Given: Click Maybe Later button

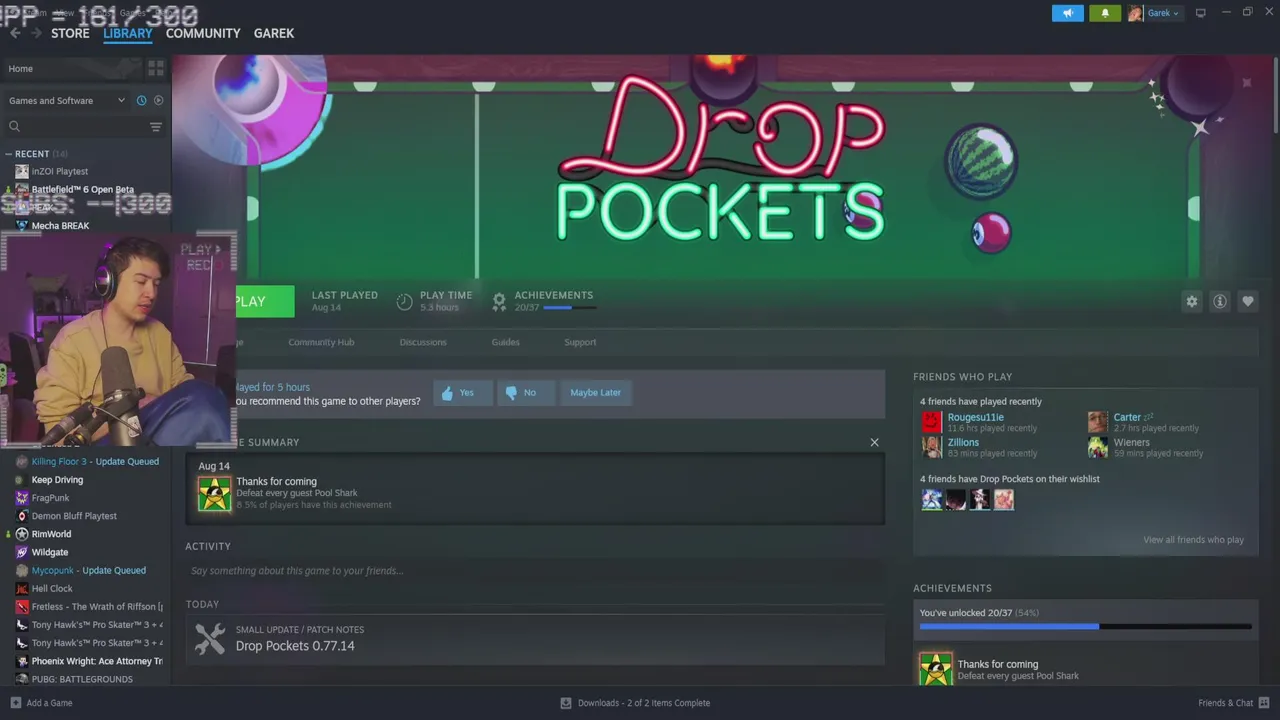Looking at the screenshot, I should click(x=595, y=393).
